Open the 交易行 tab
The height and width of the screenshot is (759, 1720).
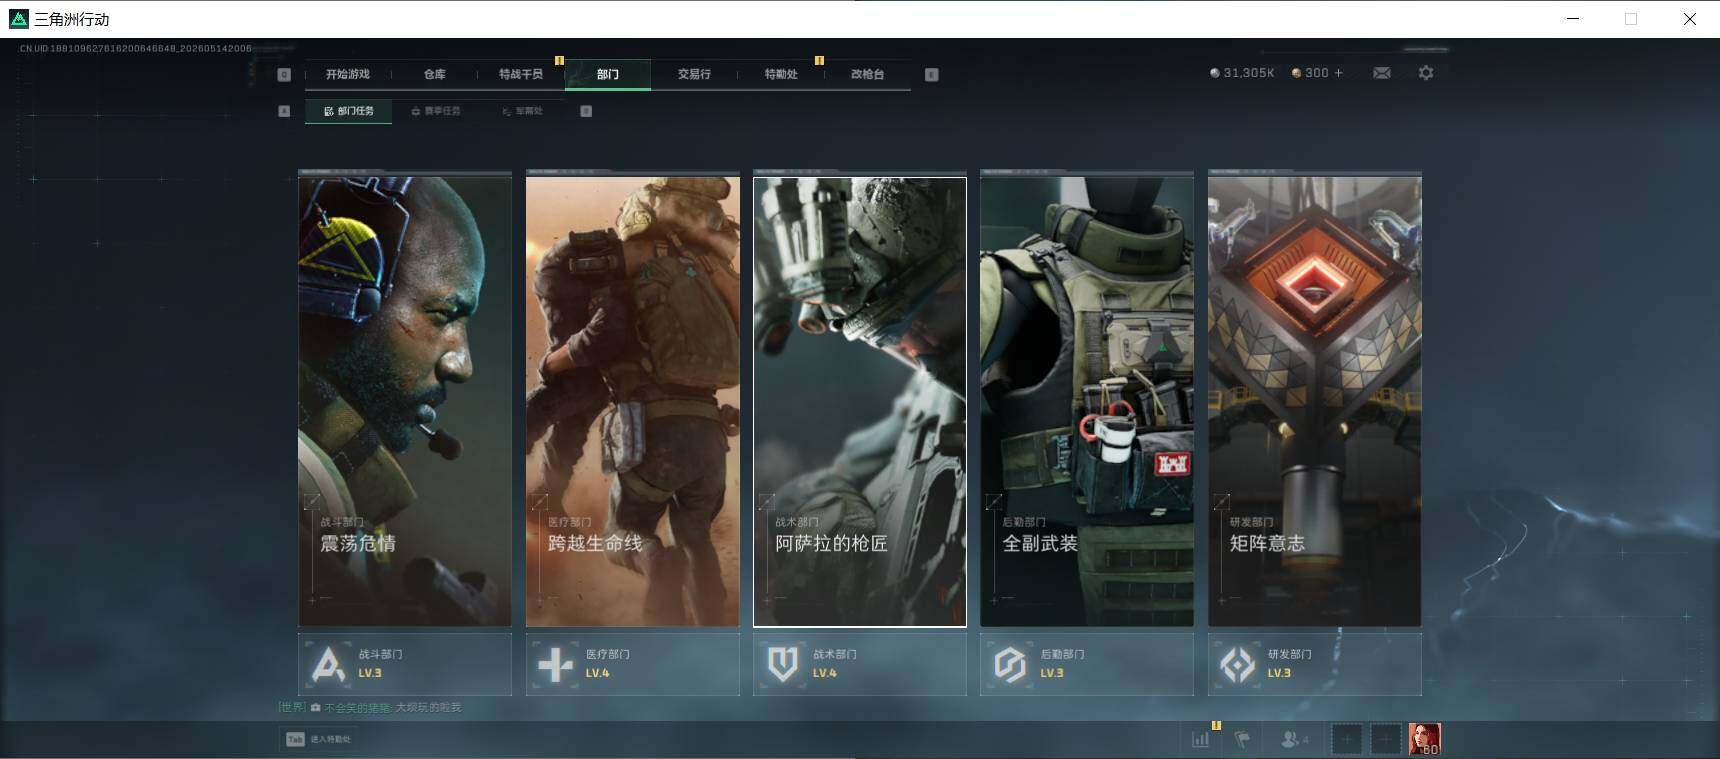coord(694,74)
